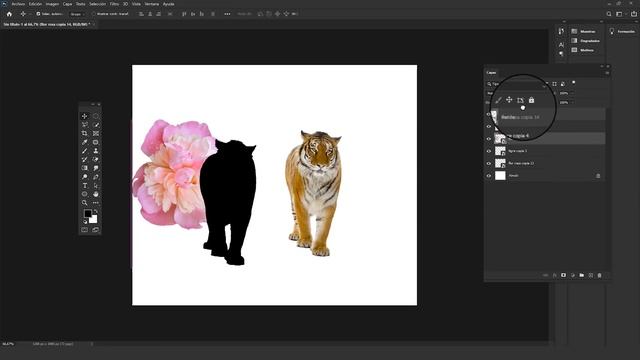Click the Home icon in options bar
The width and height of the screenshot is (640, 360).
click(9, 14)
